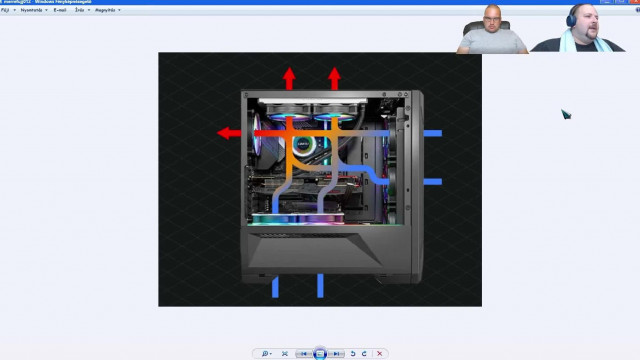Rotate the image clockwise
The height and width of the screenshot is (360, 640).
tap(364, 353)
